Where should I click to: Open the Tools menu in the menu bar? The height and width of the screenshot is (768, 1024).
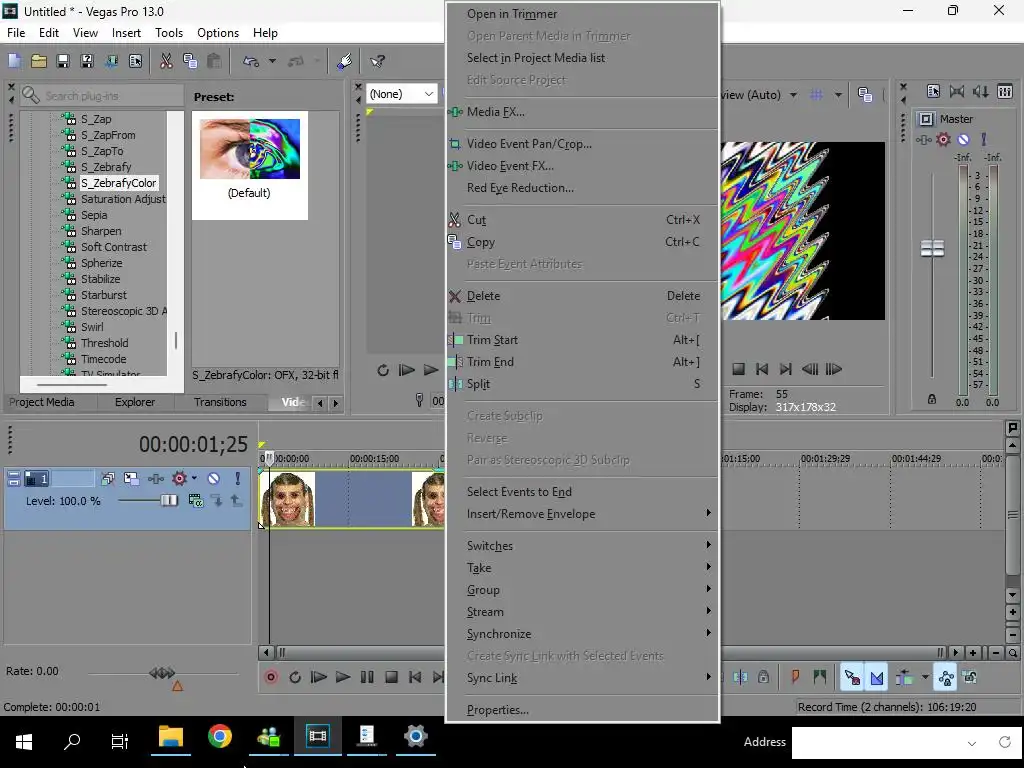point(168,33)
